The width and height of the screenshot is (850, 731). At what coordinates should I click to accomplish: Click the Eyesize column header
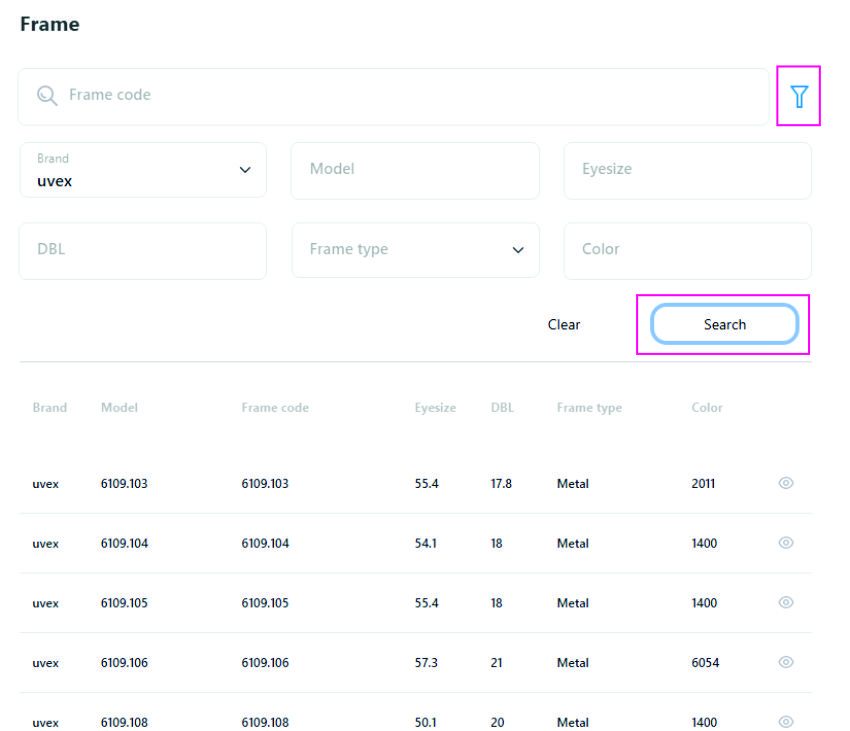click(435, 408)
